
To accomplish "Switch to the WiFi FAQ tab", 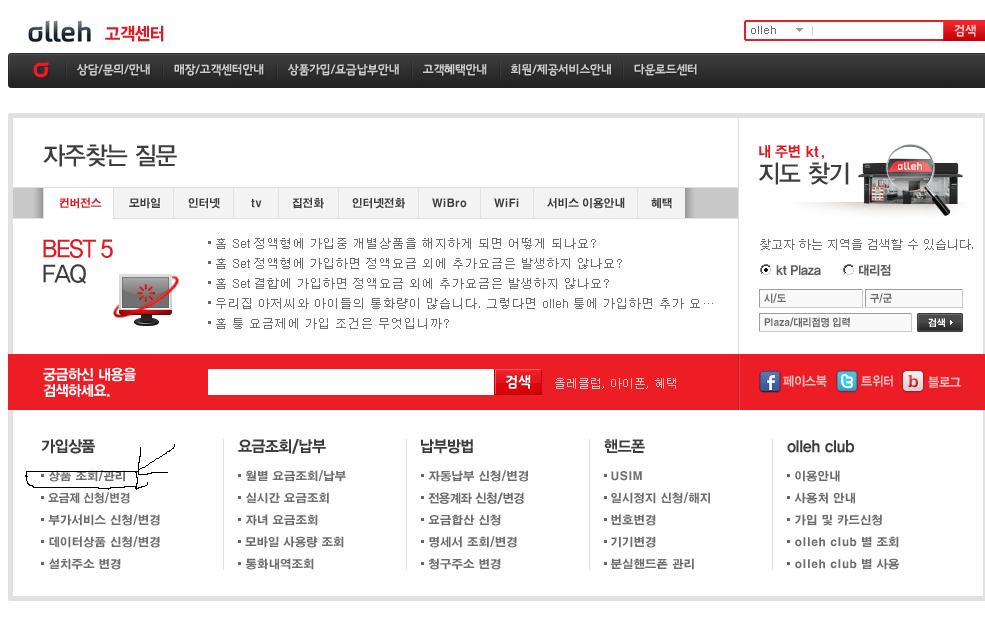I will (506, 203).
